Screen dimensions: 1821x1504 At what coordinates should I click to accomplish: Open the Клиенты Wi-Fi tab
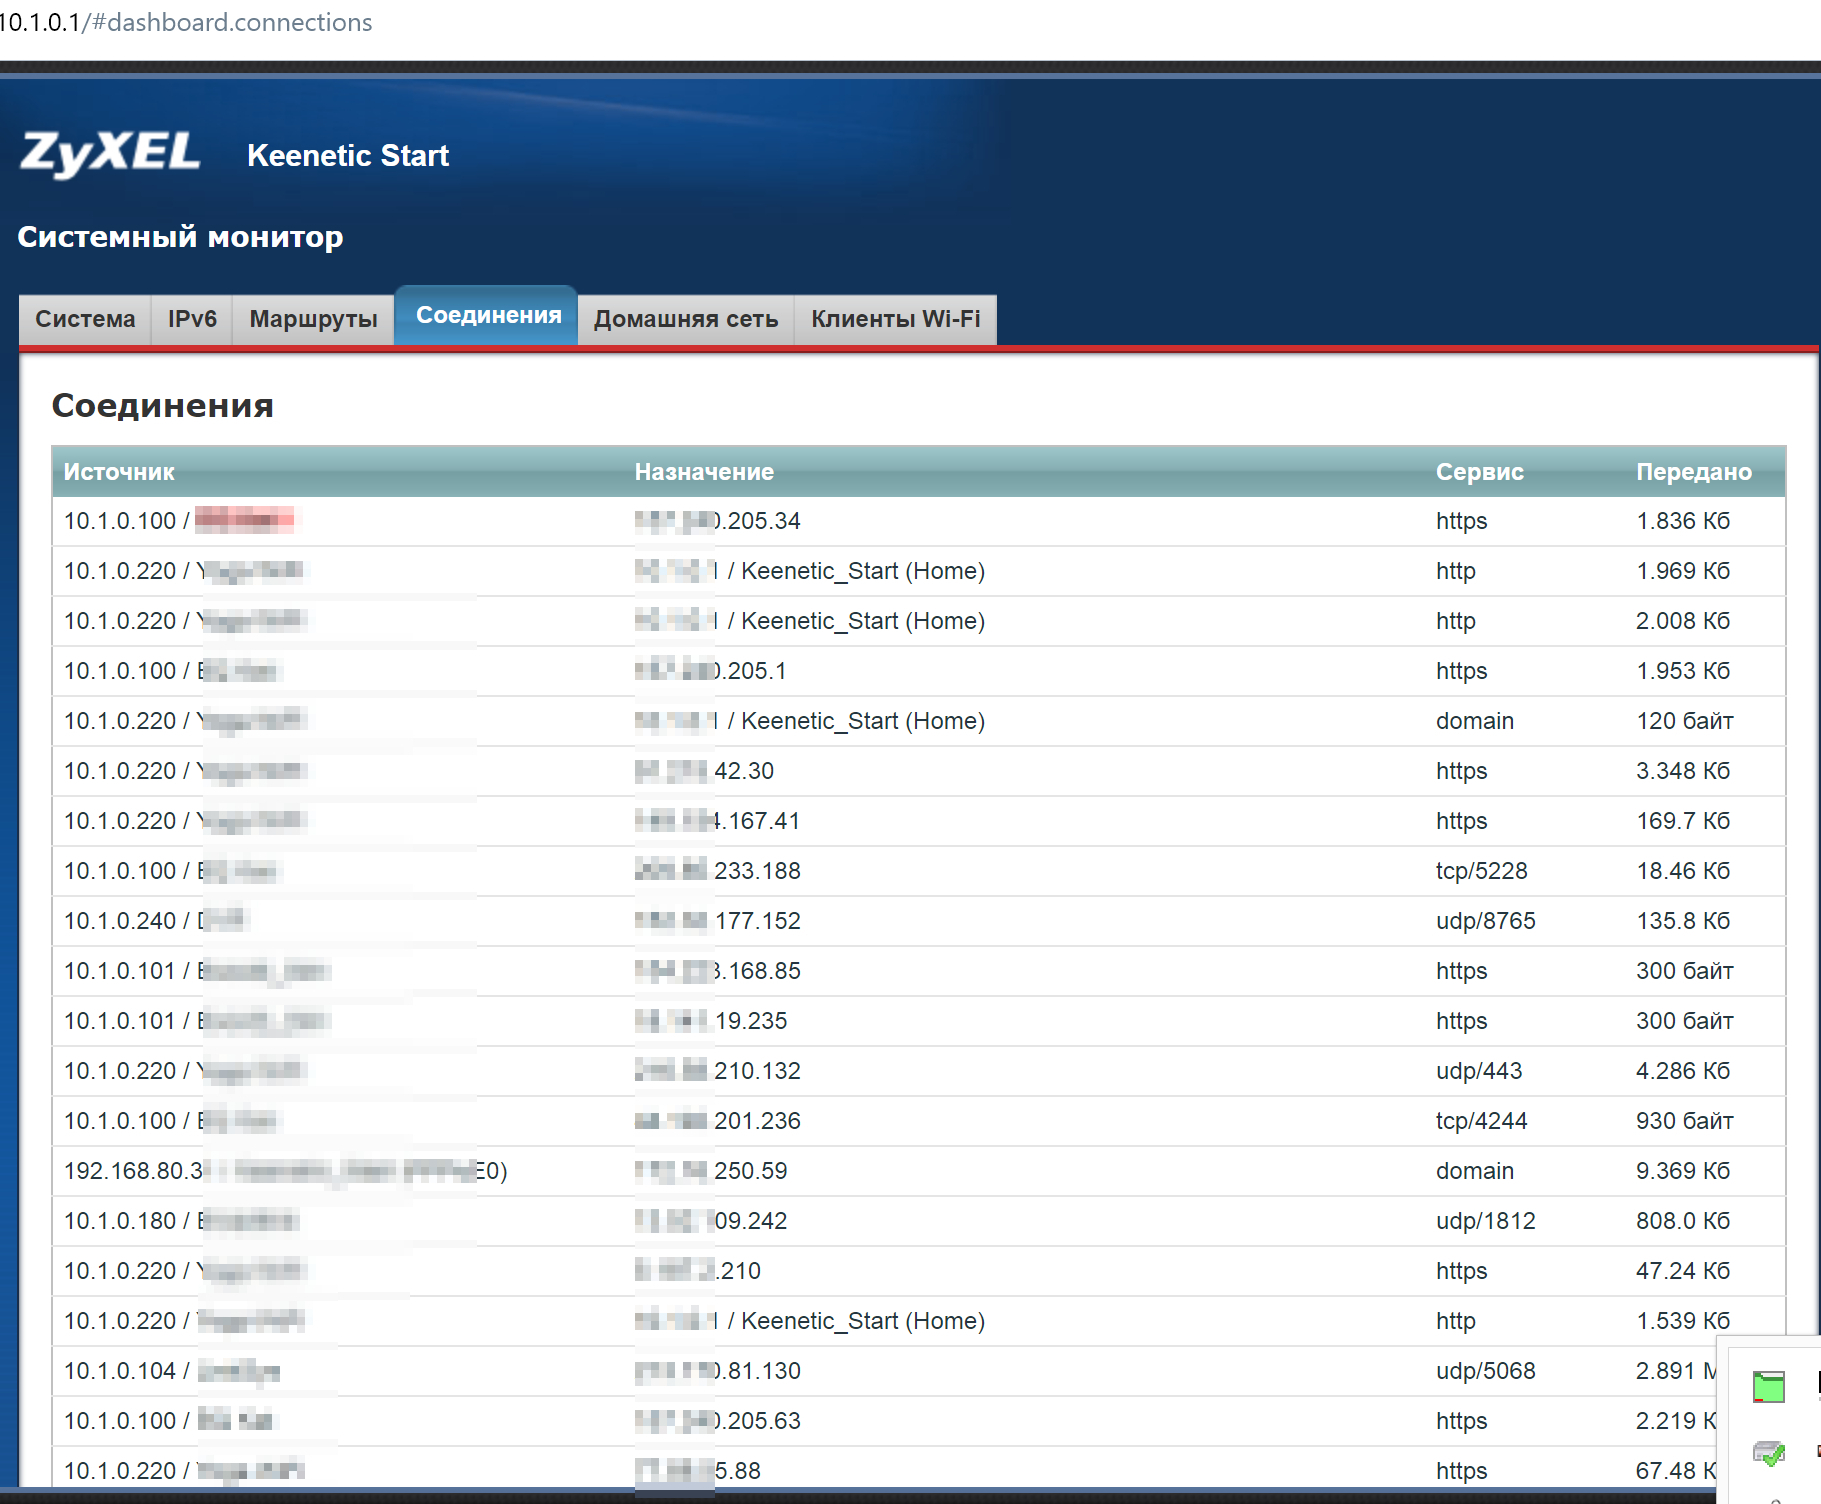tap(896, 319)
